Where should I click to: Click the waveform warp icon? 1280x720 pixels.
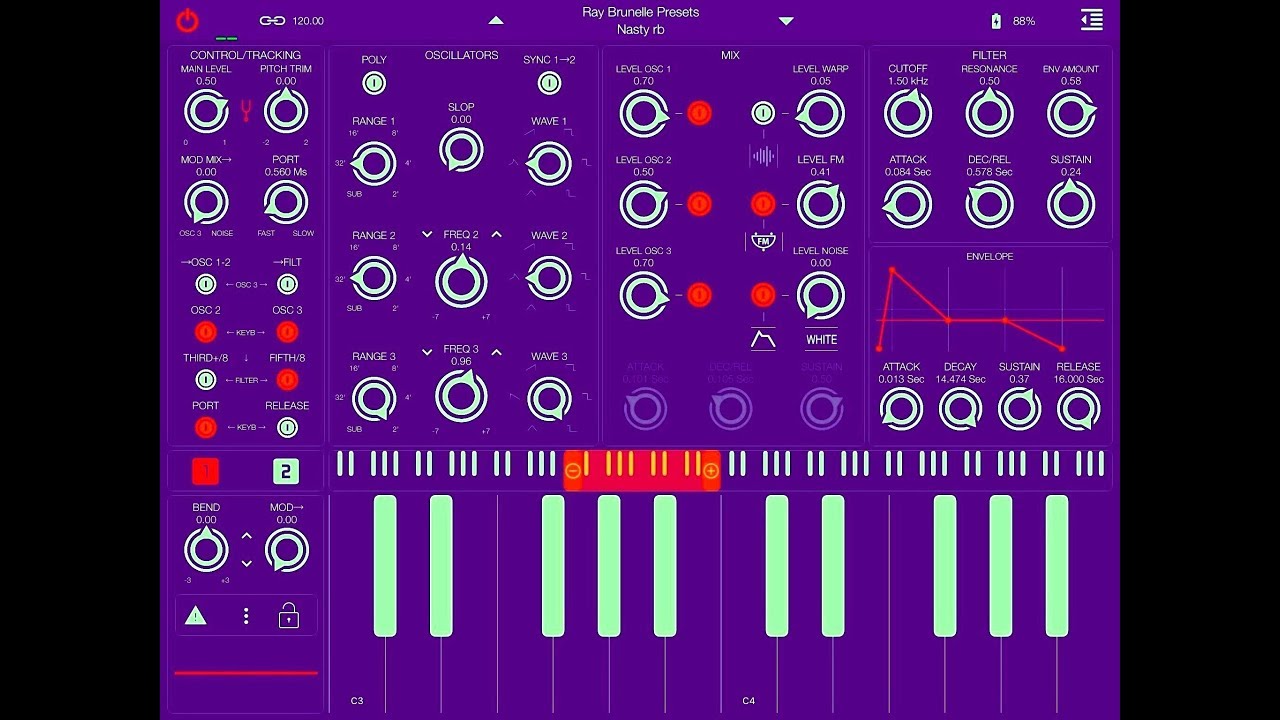coord(763,156)
